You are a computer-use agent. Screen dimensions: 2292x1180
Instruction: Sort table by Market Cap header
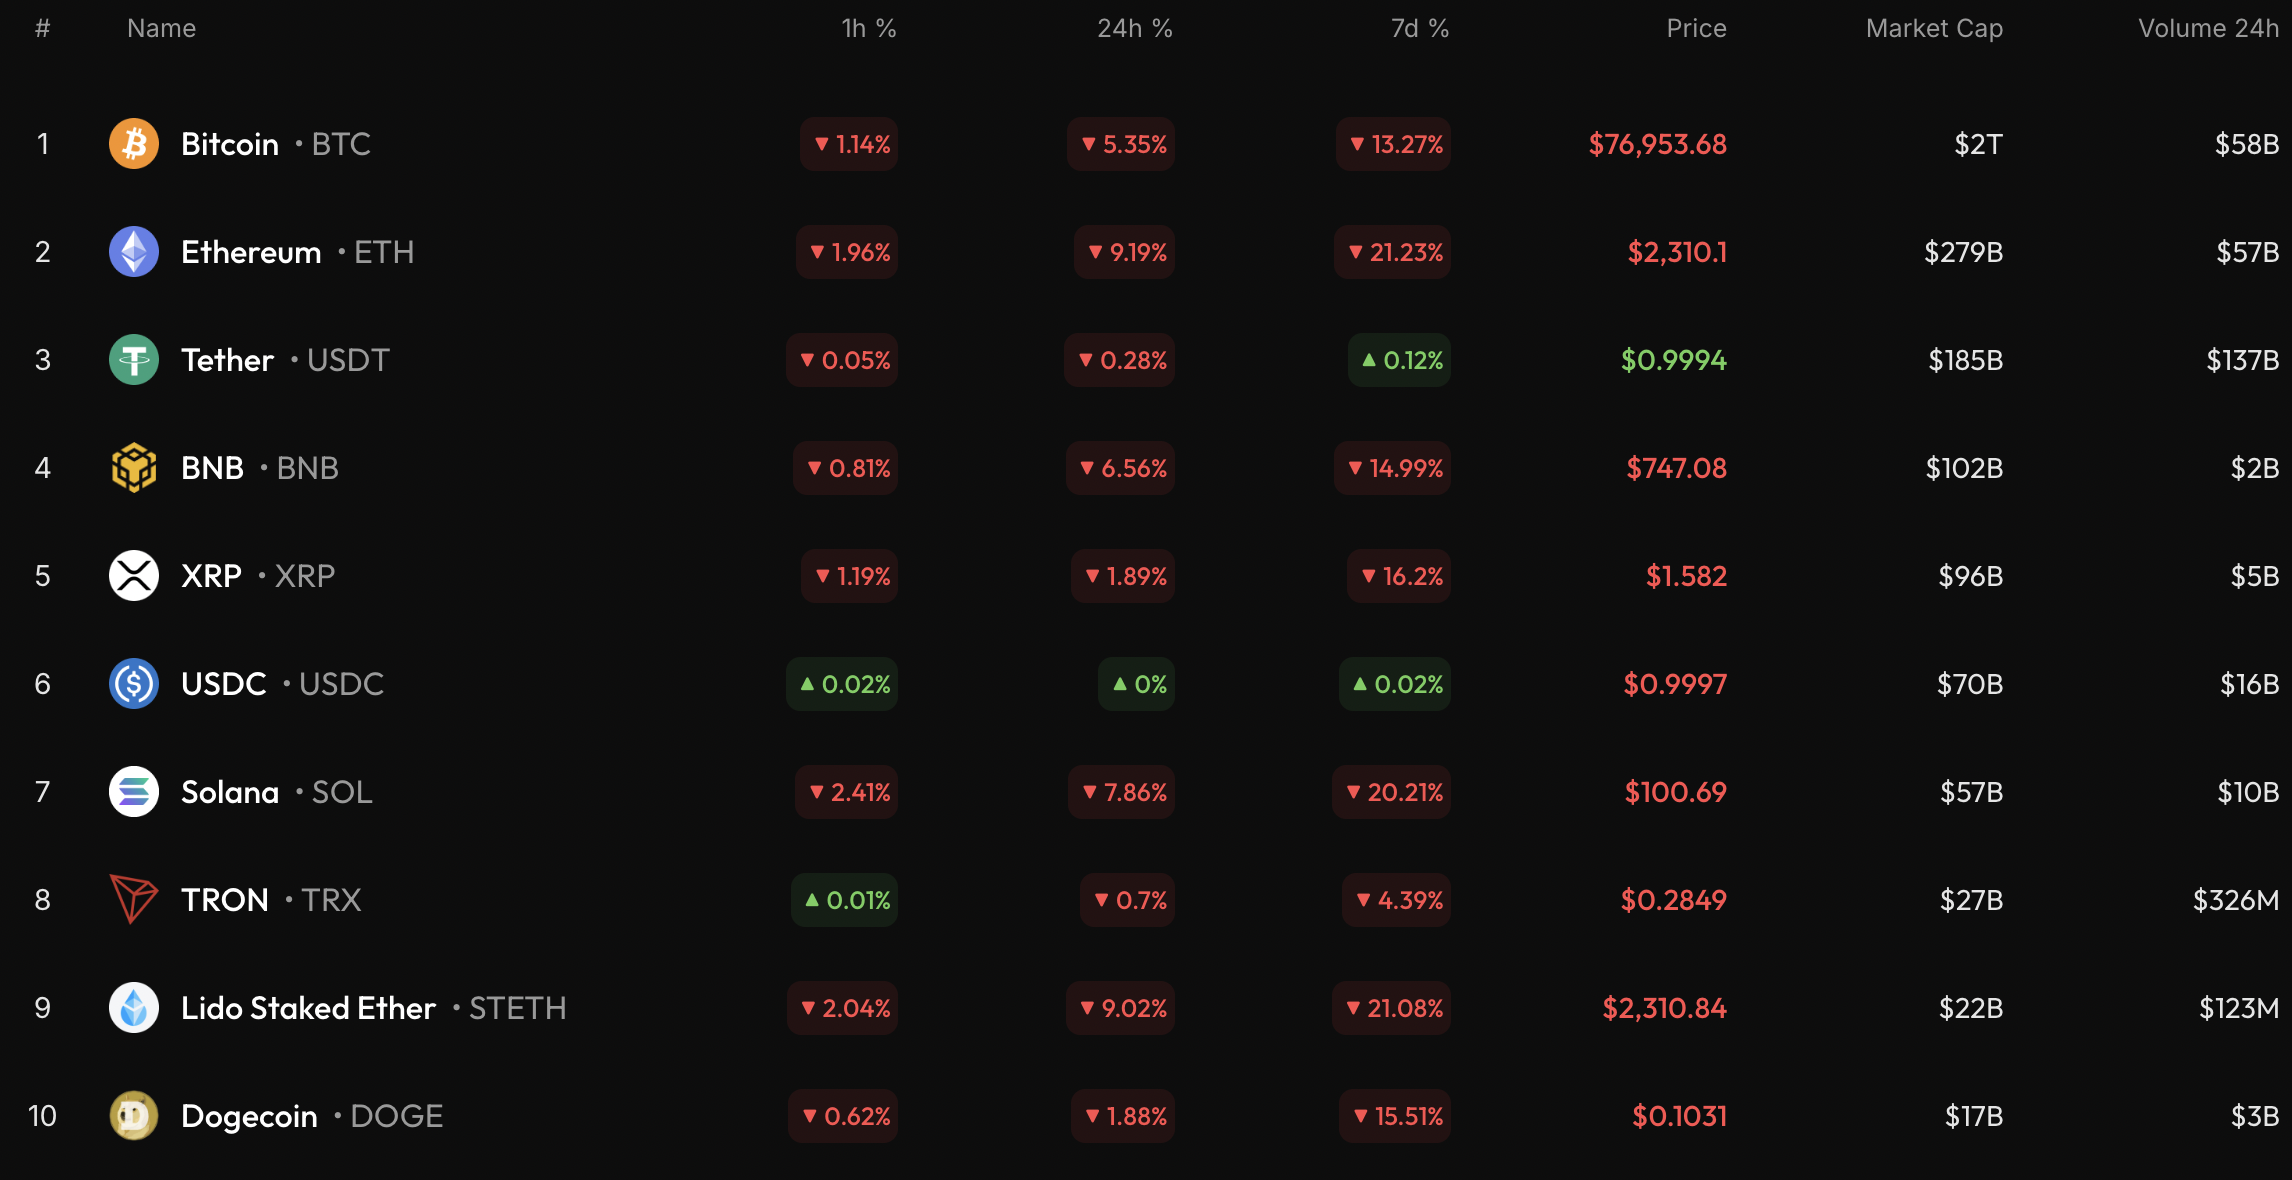pos(1934,28)
